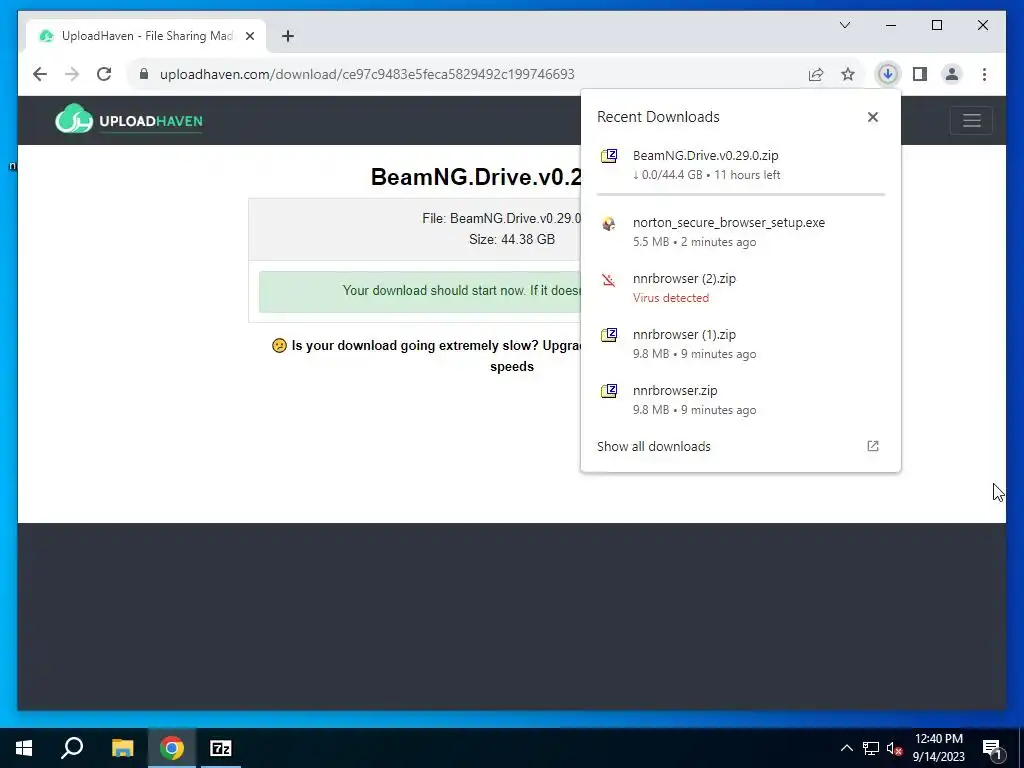Viewport: 1024px width, 768px height.
Task: Open the notification center
Action: tap(991, 748)
